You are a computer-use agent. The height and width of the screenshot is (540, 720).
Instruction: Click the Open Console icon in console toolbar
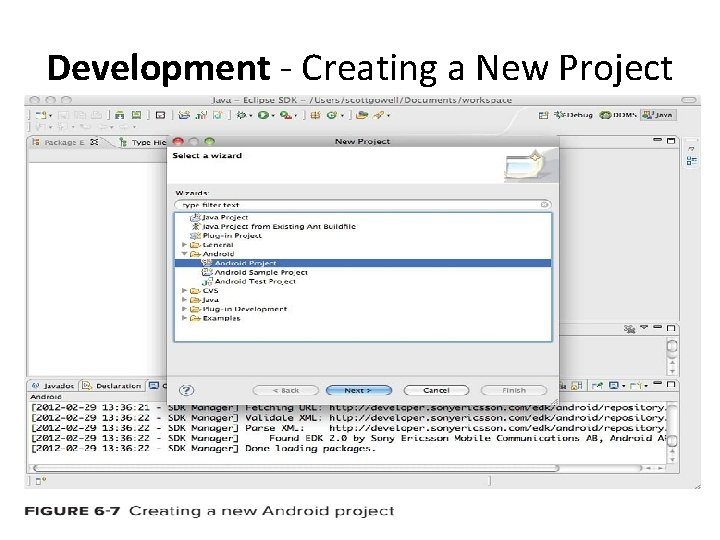click(x=636, y=386)
